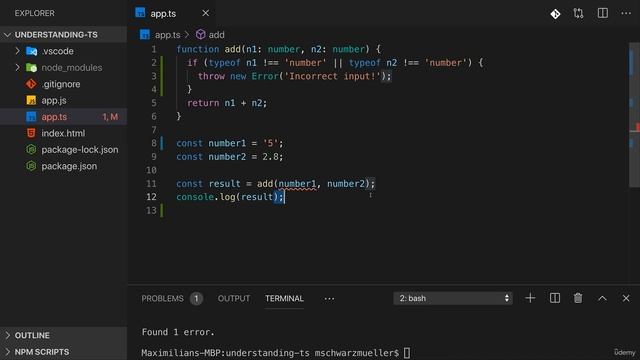Open the app.js file
The height and width of the screenshot is (360, 640).
(54, 100)
